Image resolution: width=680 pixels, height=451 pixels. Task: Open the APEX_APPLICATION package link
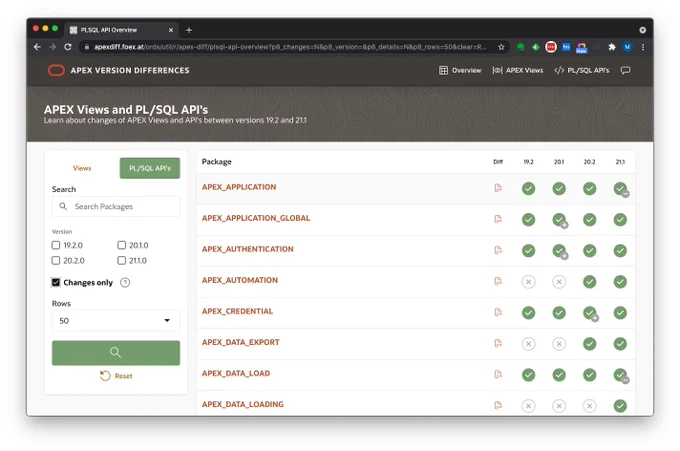click(239, 187)
